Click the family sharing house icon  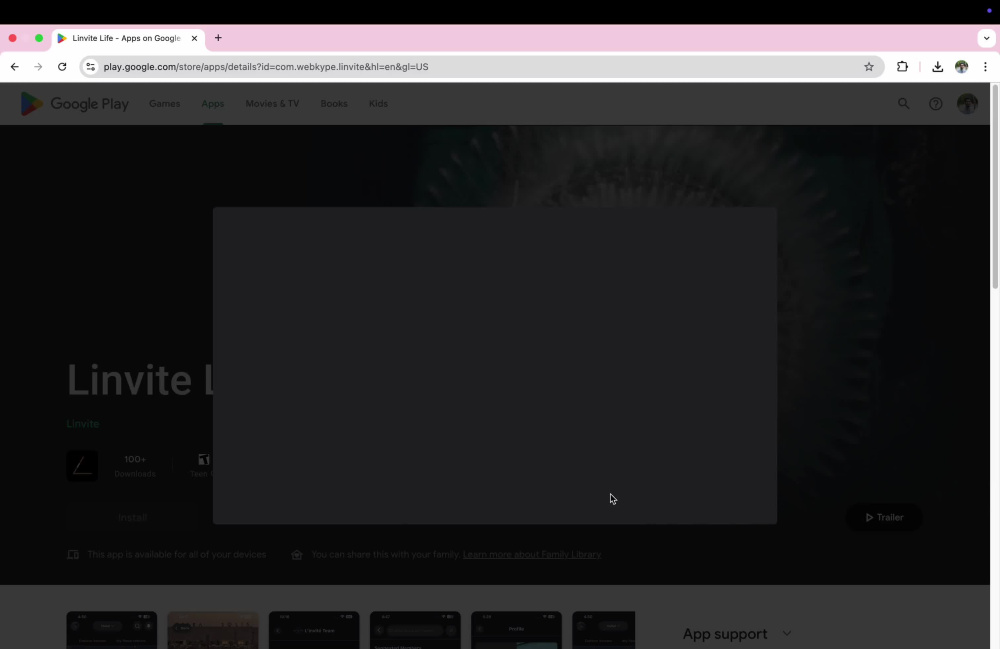[x=297, y=555]
